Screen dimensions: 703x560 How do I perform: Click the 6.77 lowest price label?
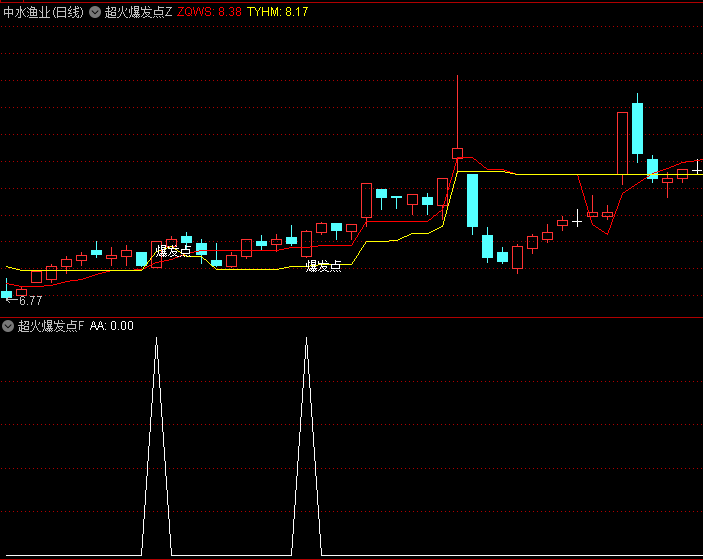(x=30, y=300)
